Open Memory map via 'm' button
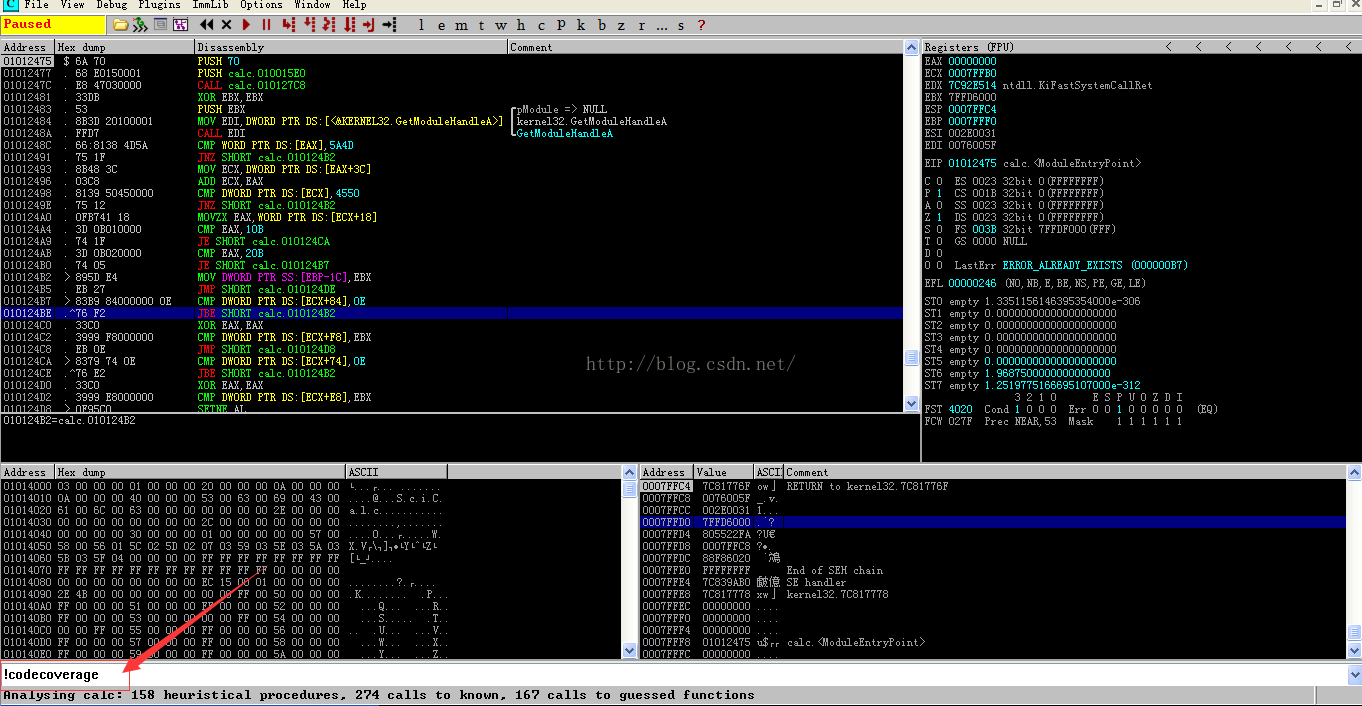 click(x=461, y=25)
